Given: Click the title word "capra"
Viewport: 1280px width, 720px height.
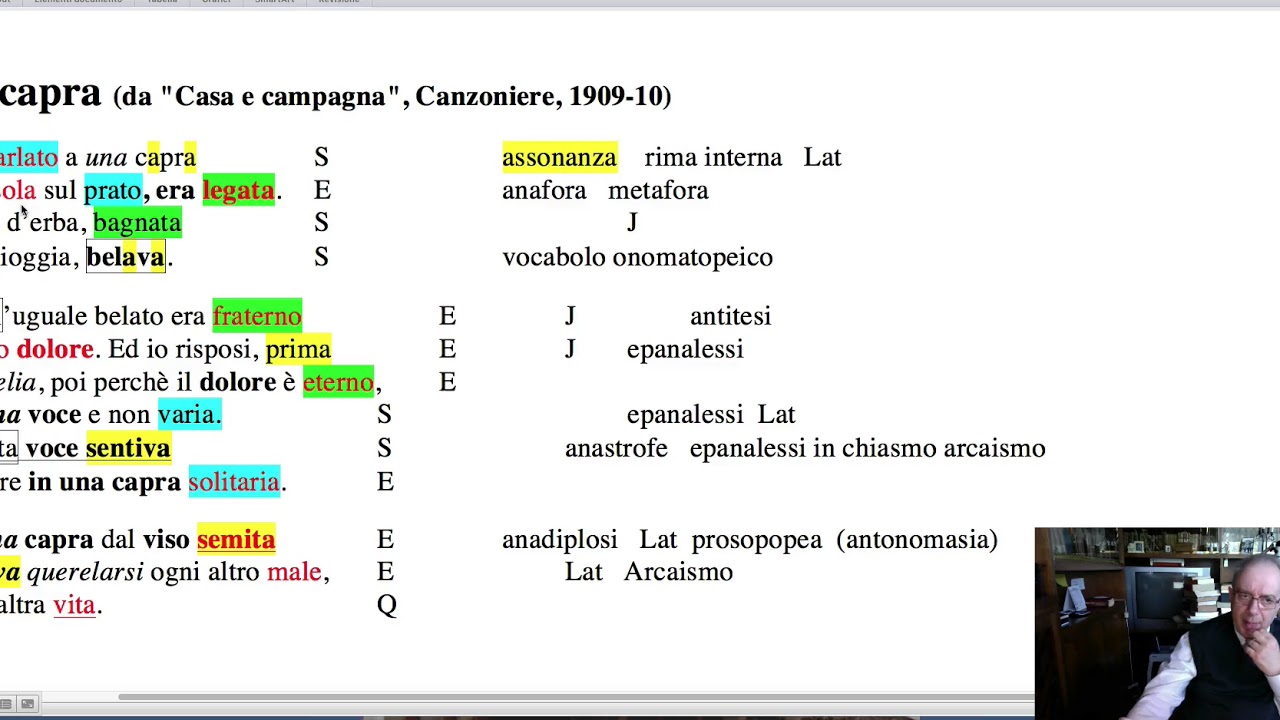Looking at the screenshot, I should click(50, 93).
